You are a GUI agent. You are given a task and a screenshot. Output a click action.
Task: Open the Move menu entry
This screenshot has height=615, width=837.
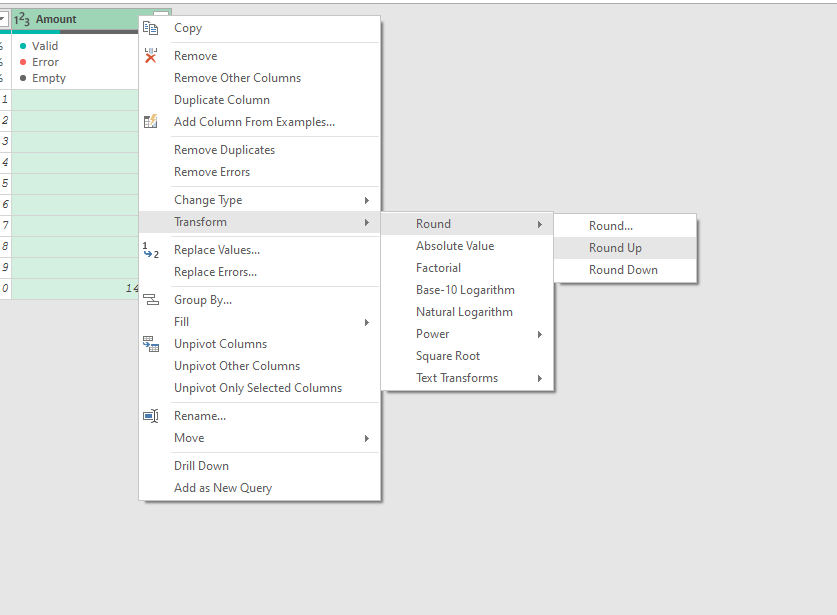[x=259, y=438]
